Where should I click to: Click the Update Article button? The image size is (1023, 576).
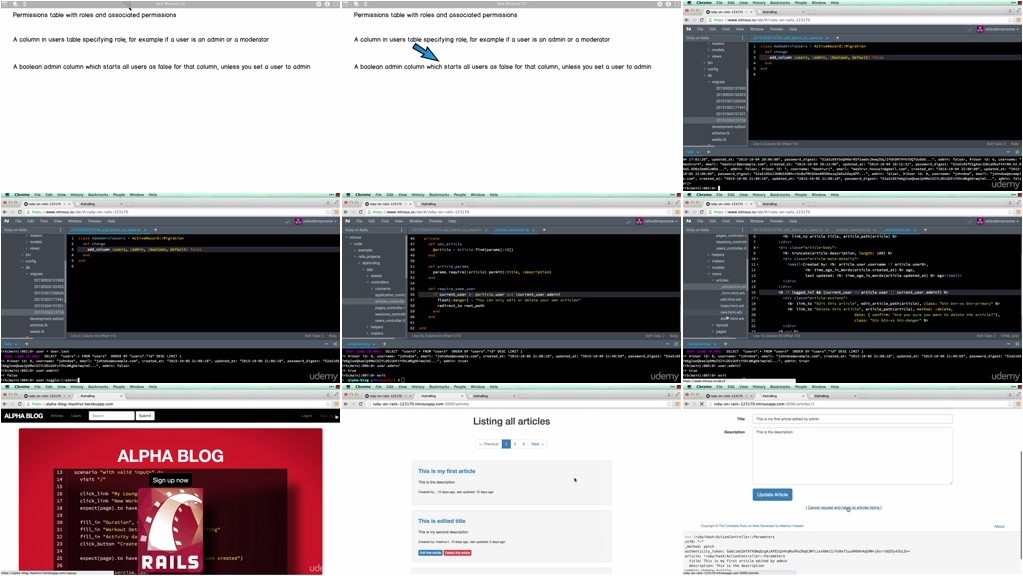pos(772,494)
